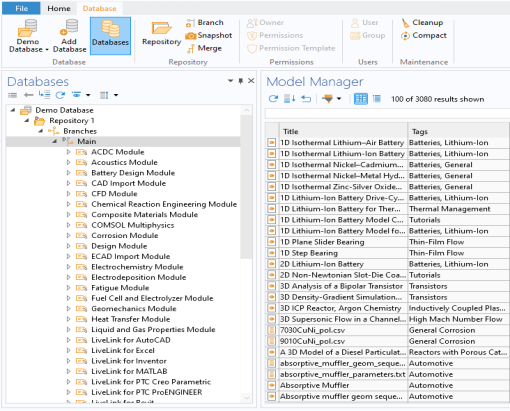Click the collapse tree icon in Databases toolbar
This screenshot has width=510, height=411.
tap(44, 95)
